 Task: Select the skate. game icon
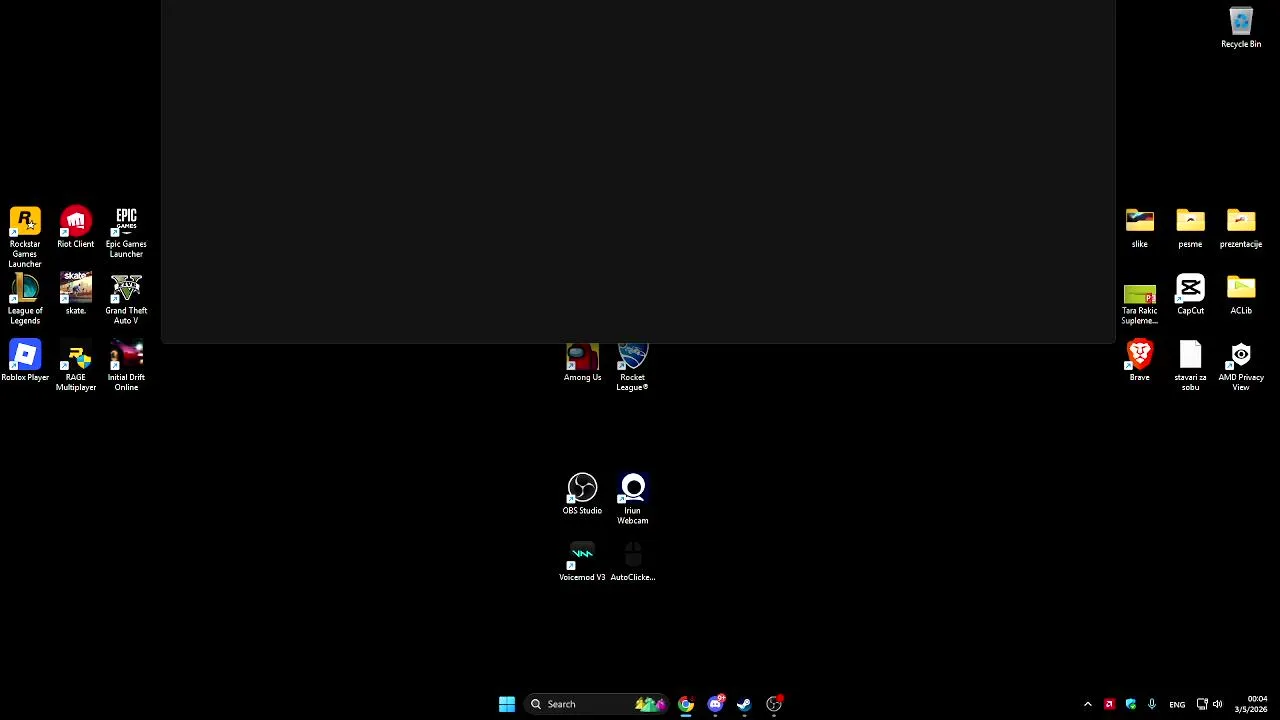tap(76, 295)
